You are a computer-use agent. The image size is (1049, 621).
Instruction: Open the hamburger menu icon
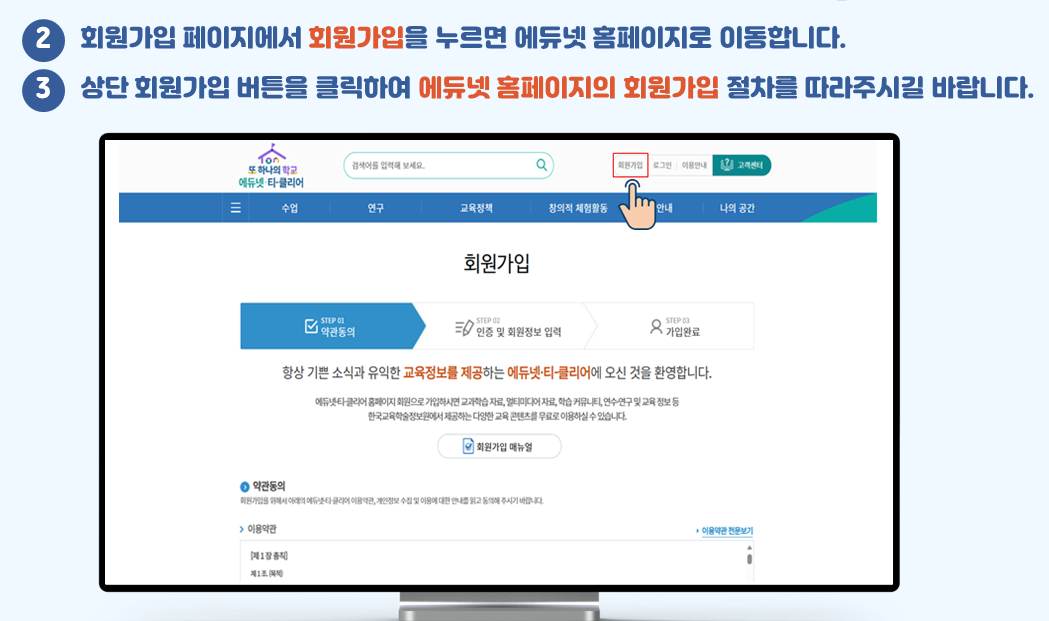pos(235,208)
